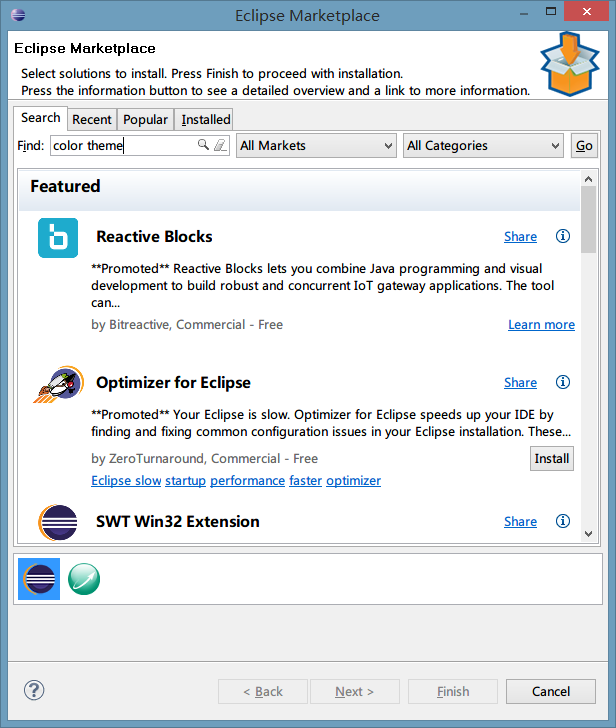
Task: Click the Go button
Action: coord(584,146)
